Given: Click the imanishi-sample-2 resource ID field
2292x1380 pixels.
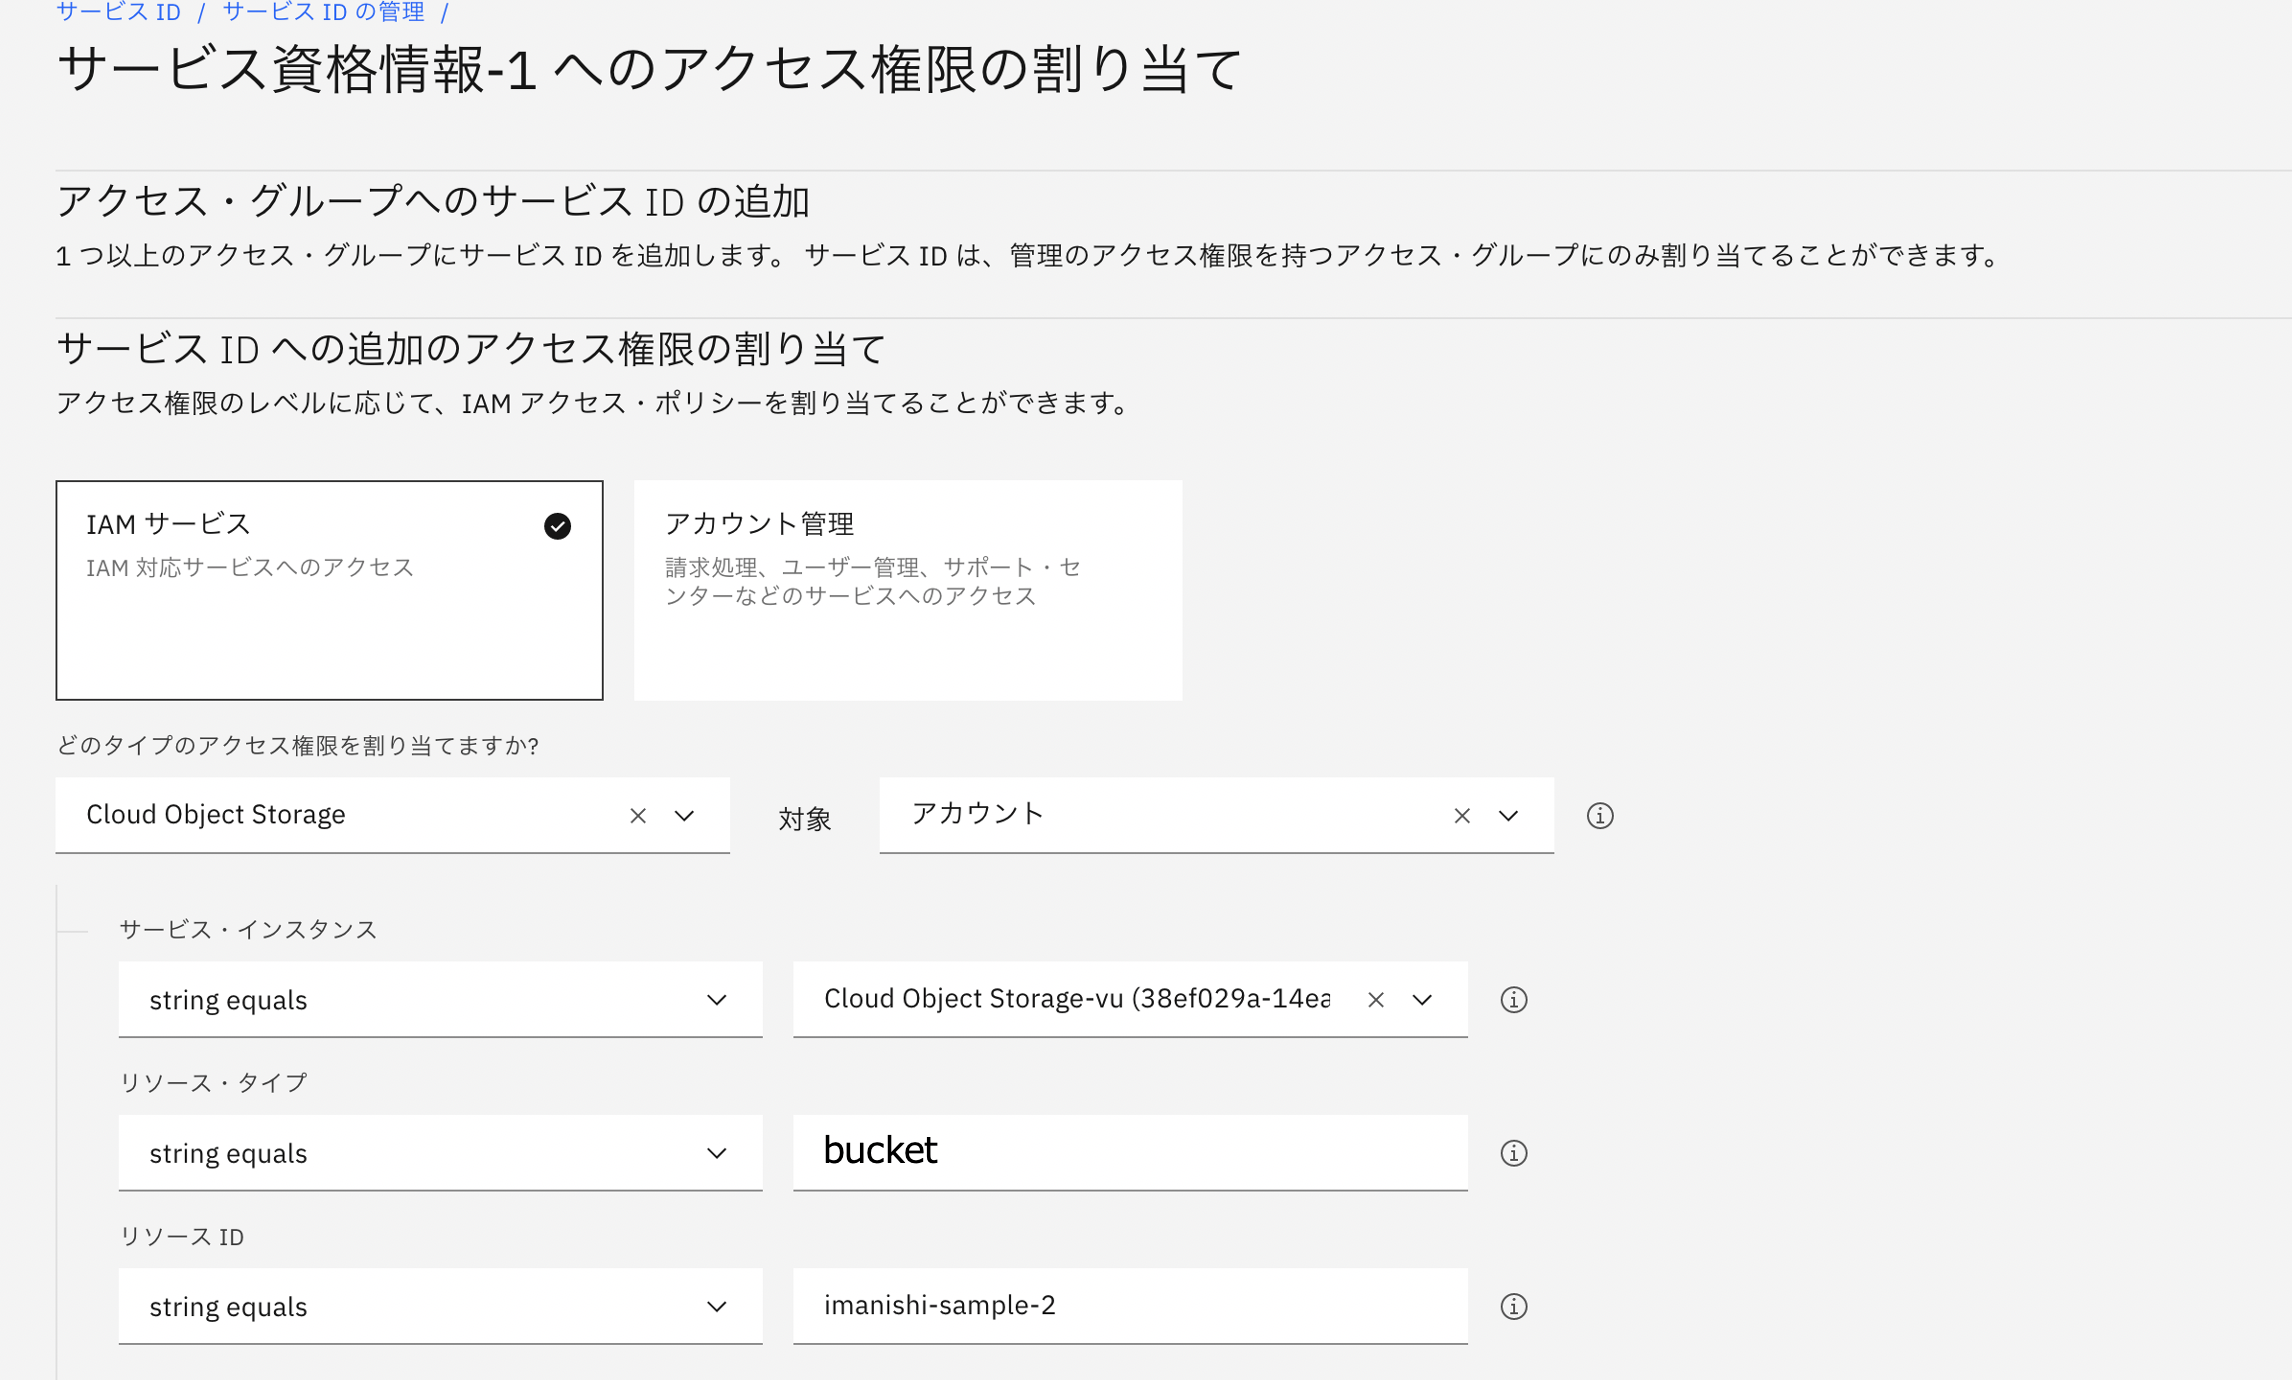Looking at the screenshot, I should (x=1129, y=1305).
